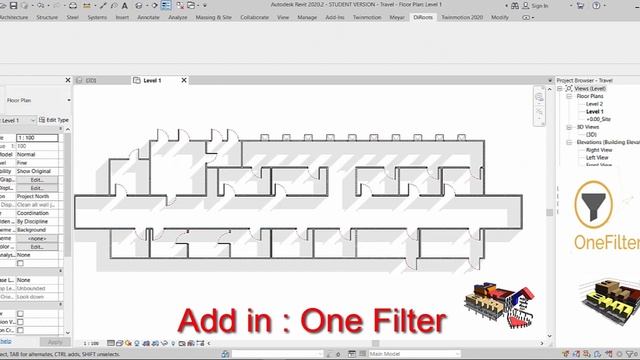
Task: Click the Edit button beside the Grap... row
Action: tap(37, 180)
